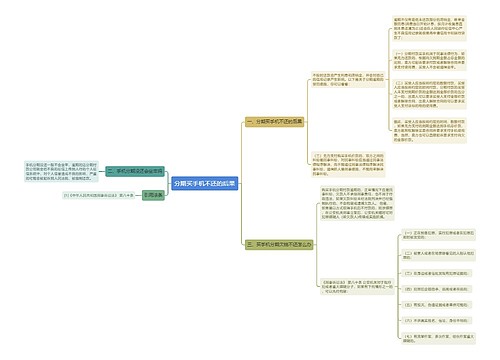
Task: Click the note starting with (一) 分期付款
Action: 429,60
